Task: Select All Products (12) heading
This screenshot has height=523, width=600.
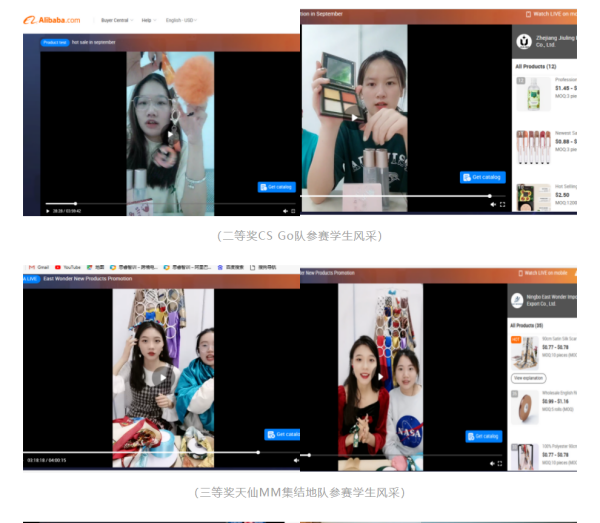Action: (536, 67)
